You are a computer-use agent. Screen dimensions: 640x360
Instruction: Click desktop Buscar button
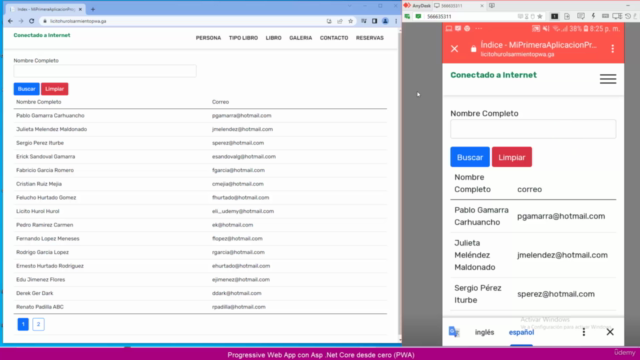(x=27, y=89)
